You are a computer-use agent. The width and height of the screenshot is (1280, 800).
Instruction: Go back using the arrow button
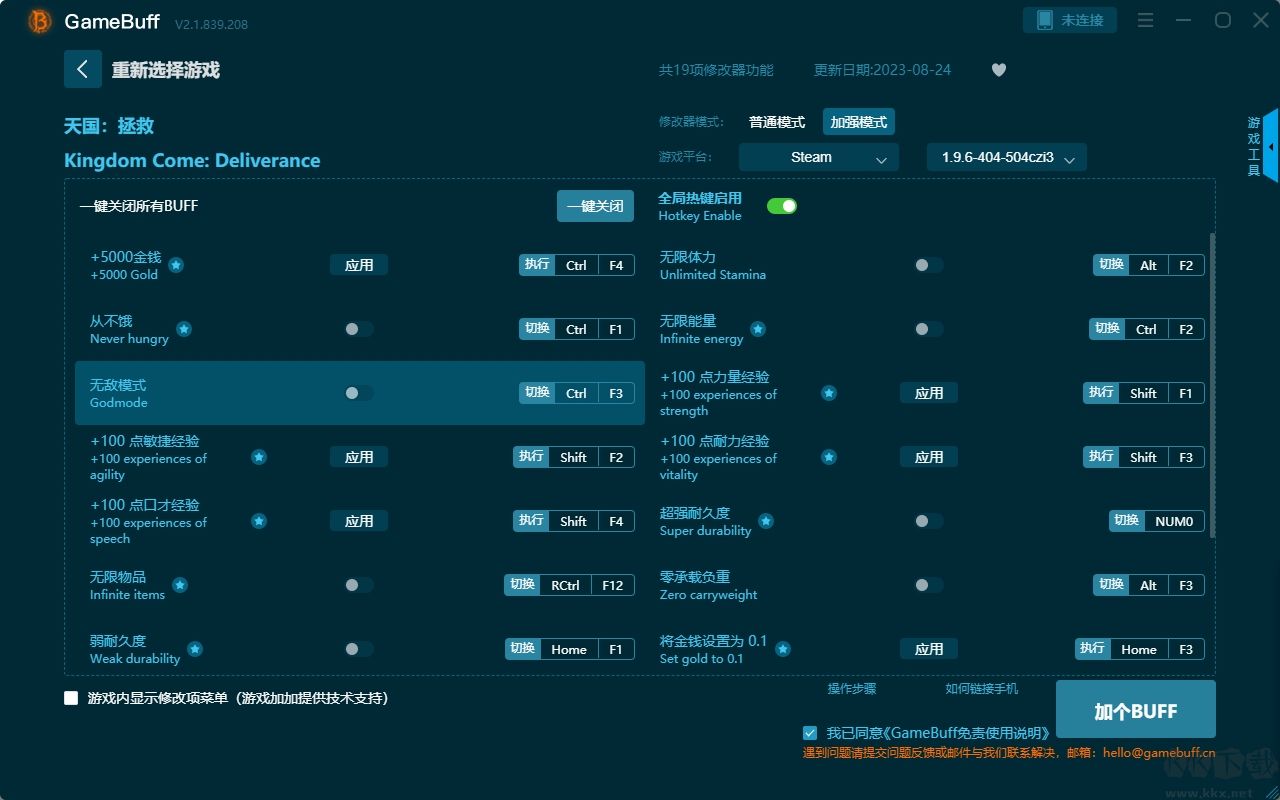(83, 69)
